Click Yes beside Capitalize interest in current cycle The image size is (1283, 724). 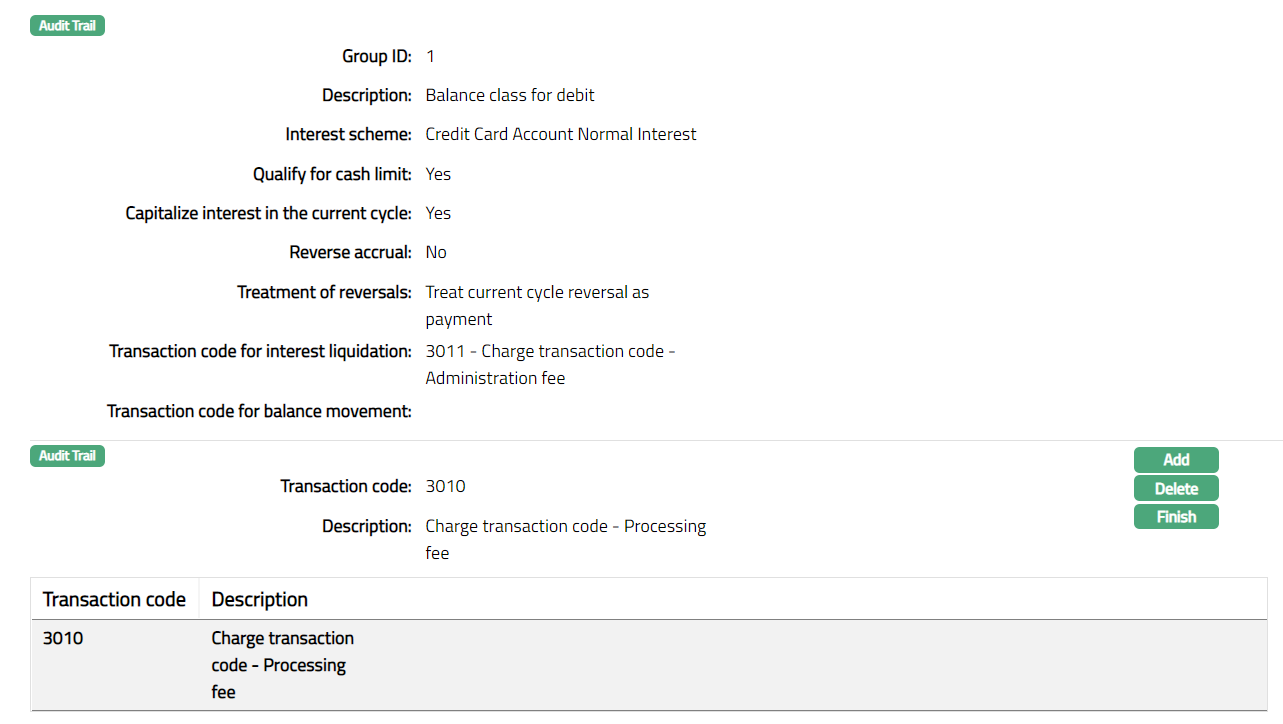tap(438, 213)
